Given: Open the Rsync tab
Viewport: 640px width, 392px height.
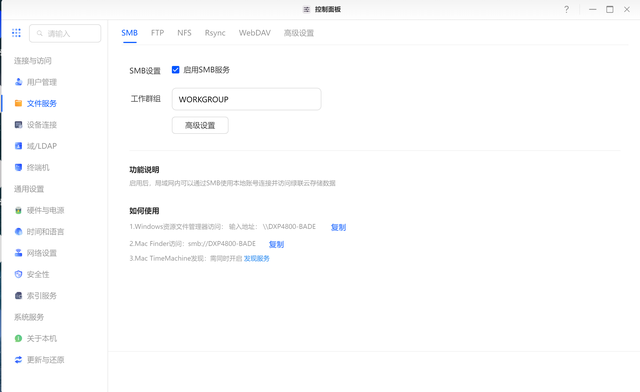Looking at the screenshot, I should (215, 33).
